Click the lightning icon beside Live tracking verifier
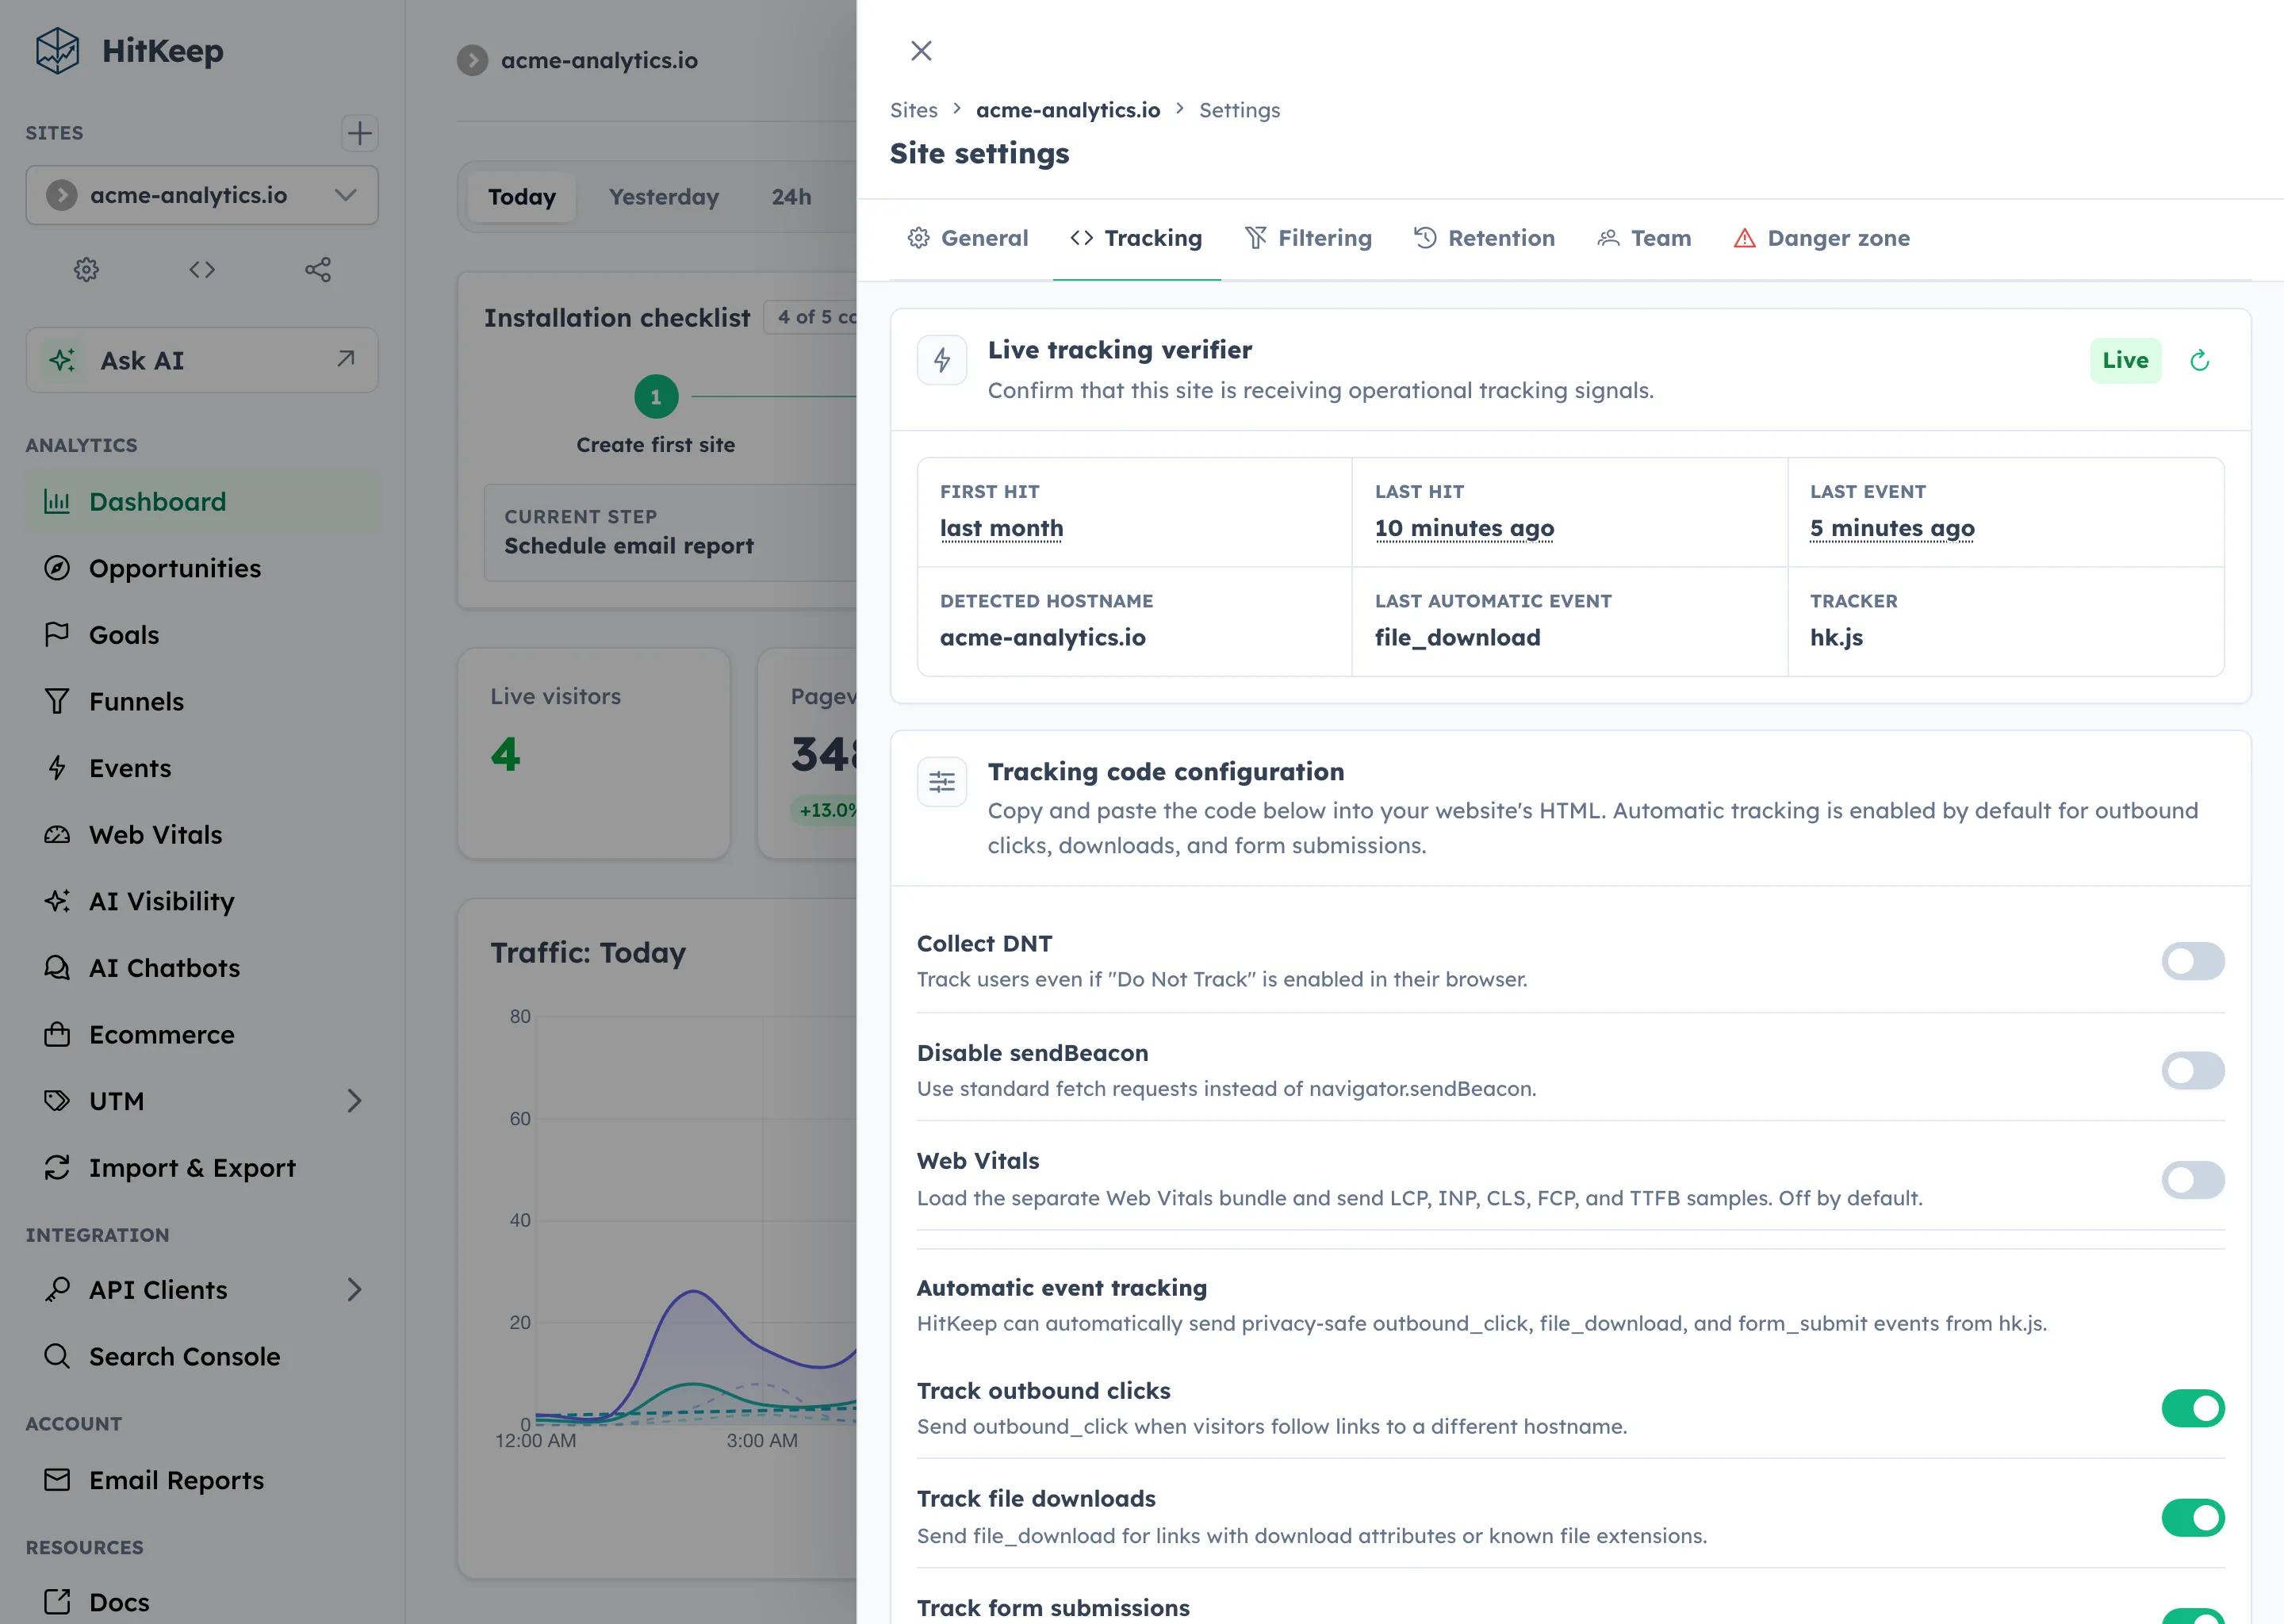2284x1624 pixels. (x=942, y=360)
